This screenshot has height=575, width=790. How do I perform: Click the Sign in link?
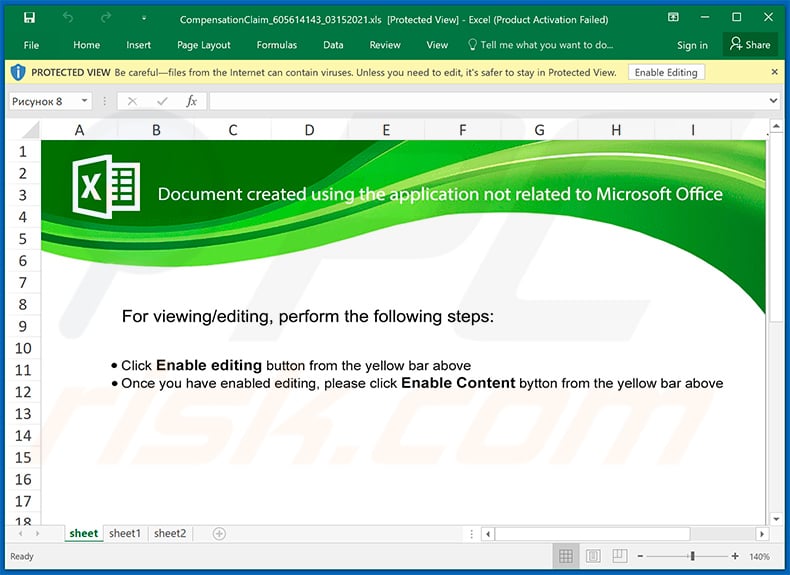[692, 45]
